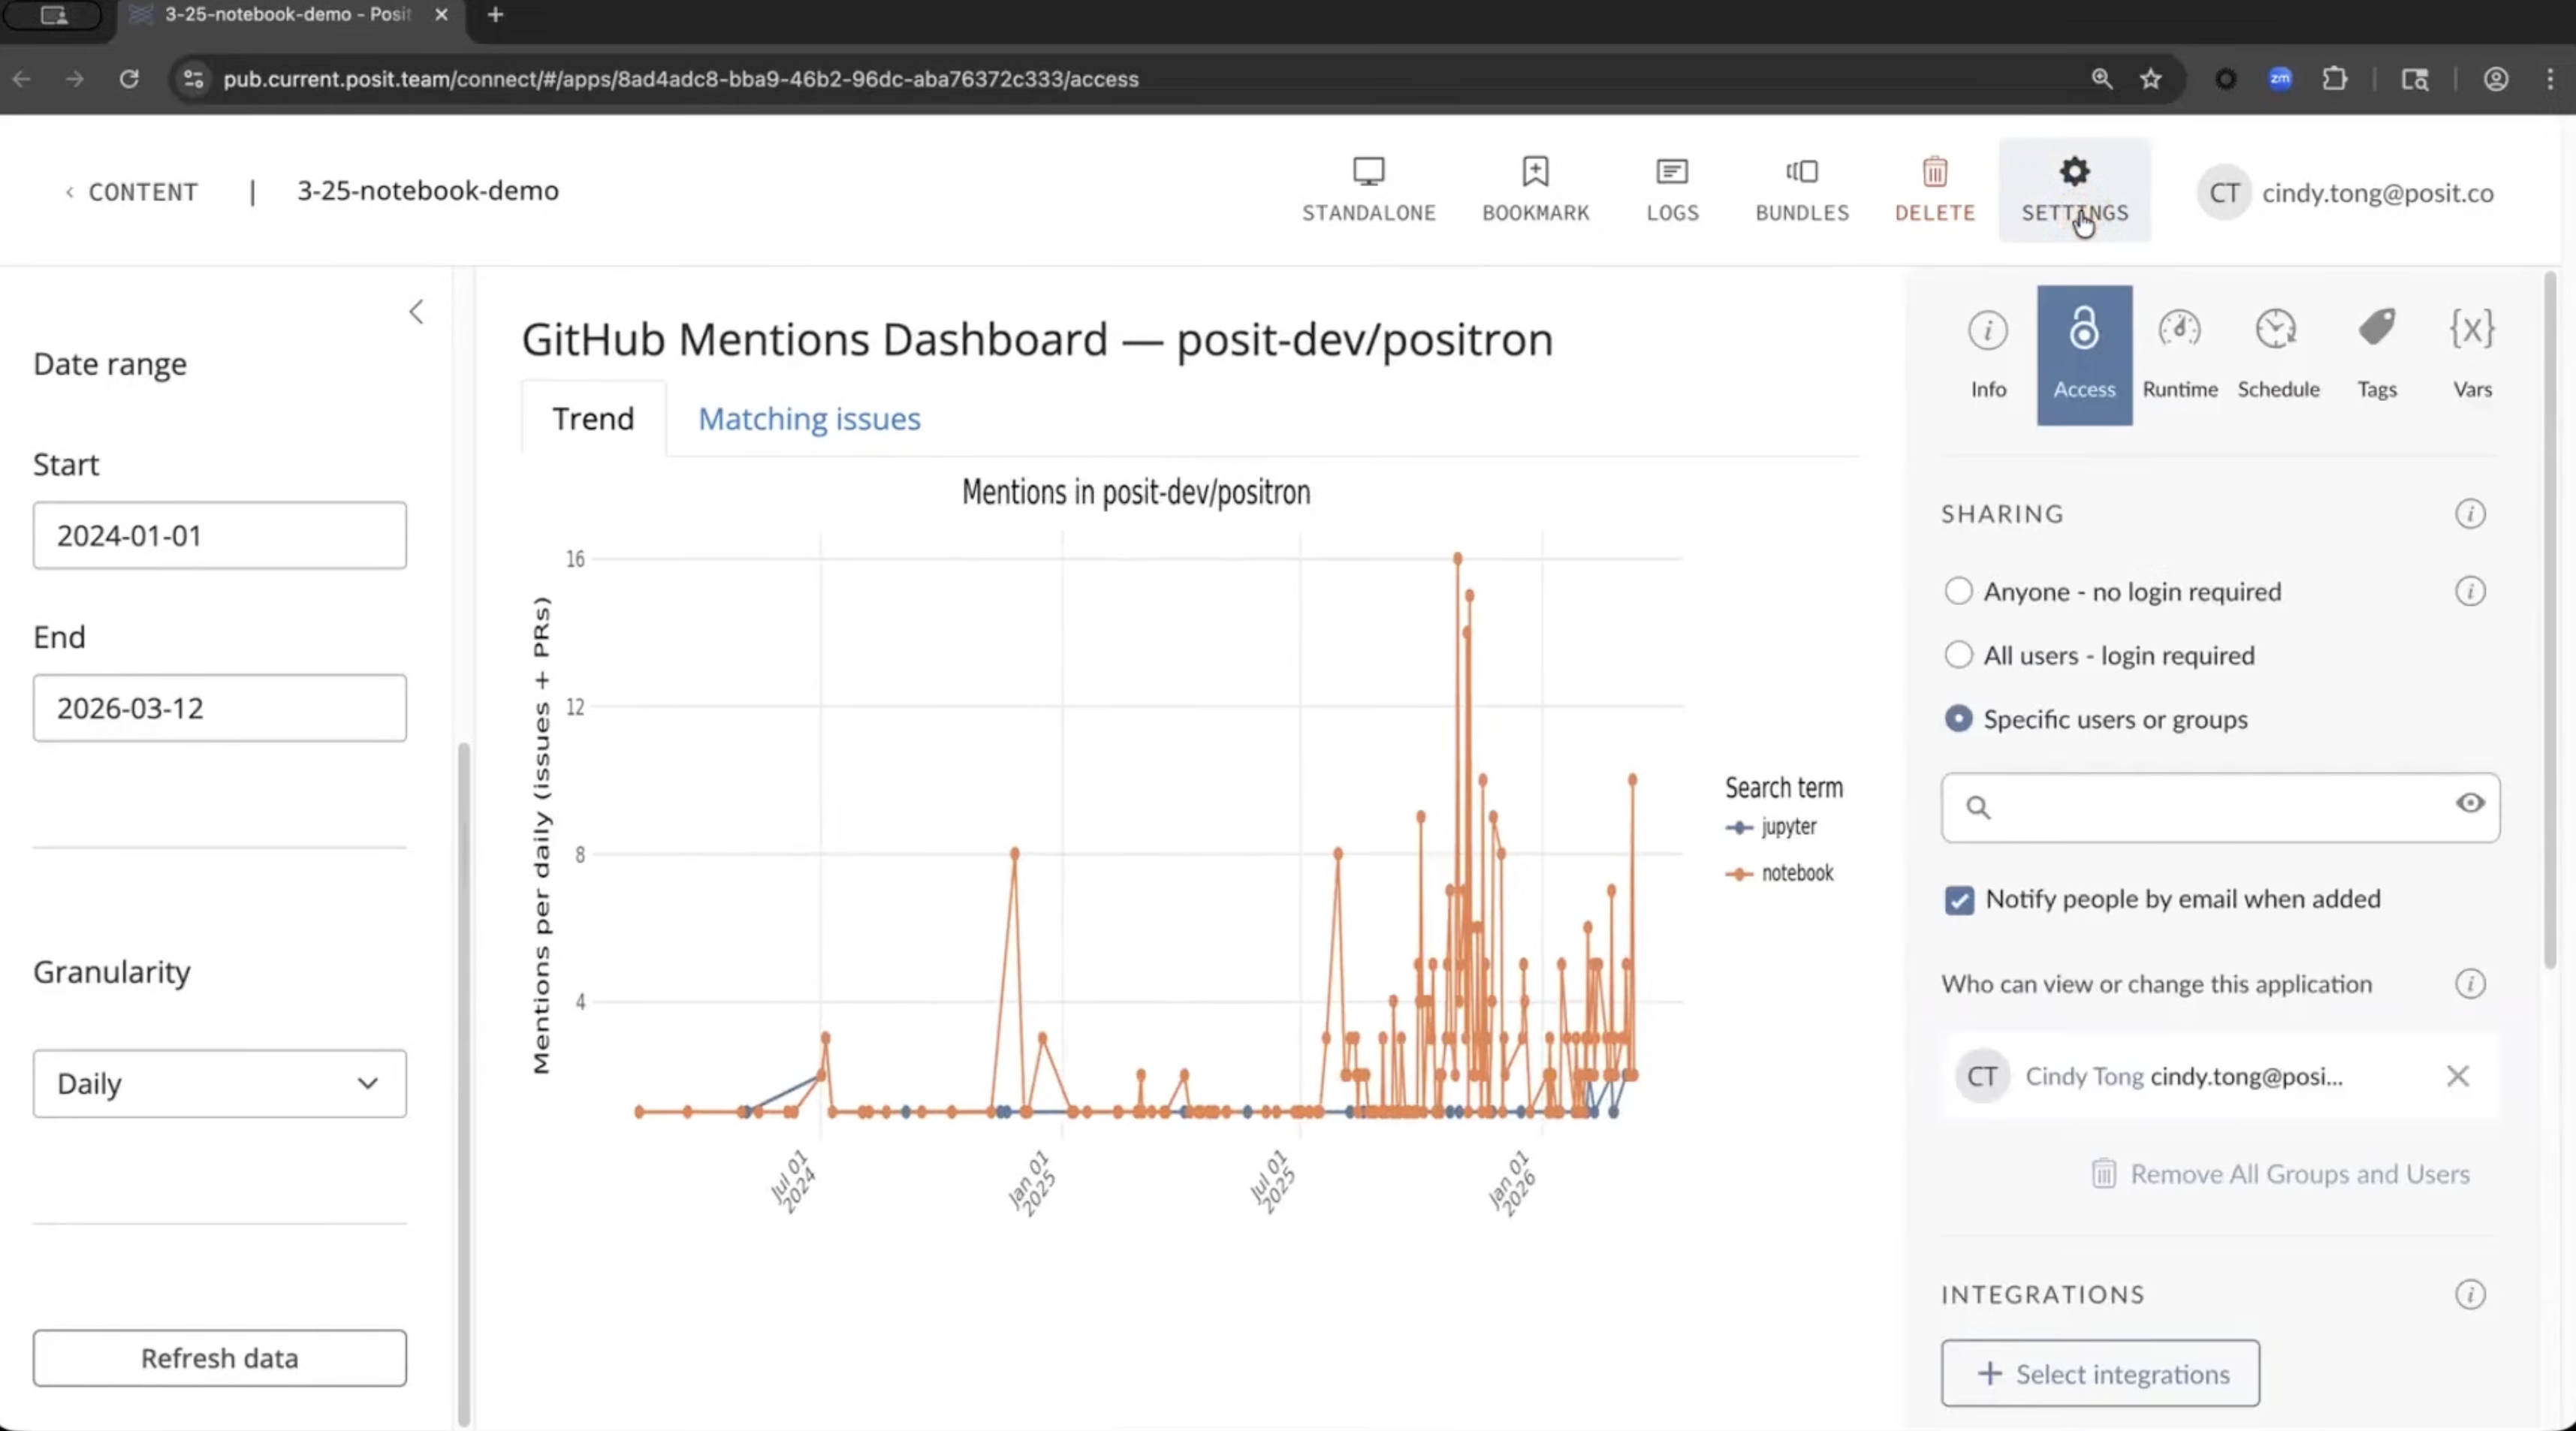The image size is (2576, 1431).
Task: Select All users - login required
Action: click(1958, 655)
